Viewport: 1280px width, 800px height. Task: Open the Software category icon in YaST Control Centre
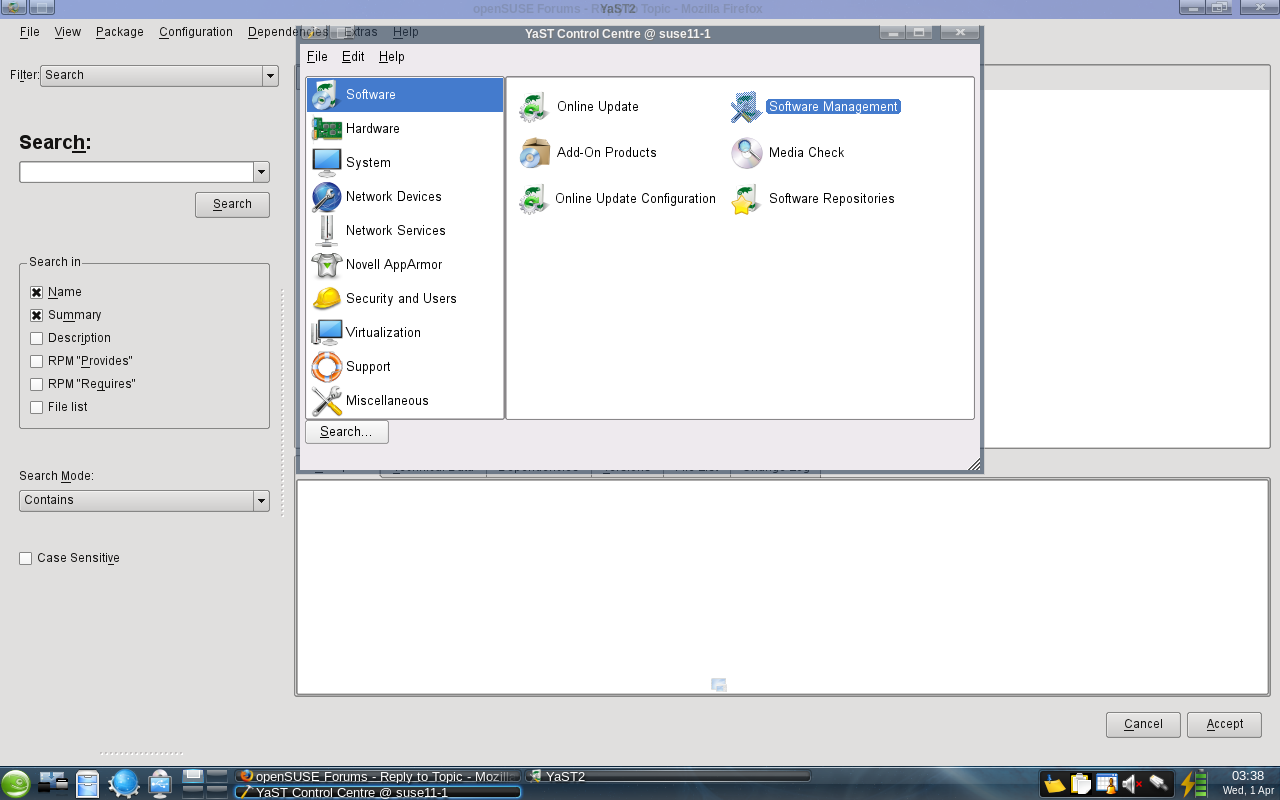[326, 95]
